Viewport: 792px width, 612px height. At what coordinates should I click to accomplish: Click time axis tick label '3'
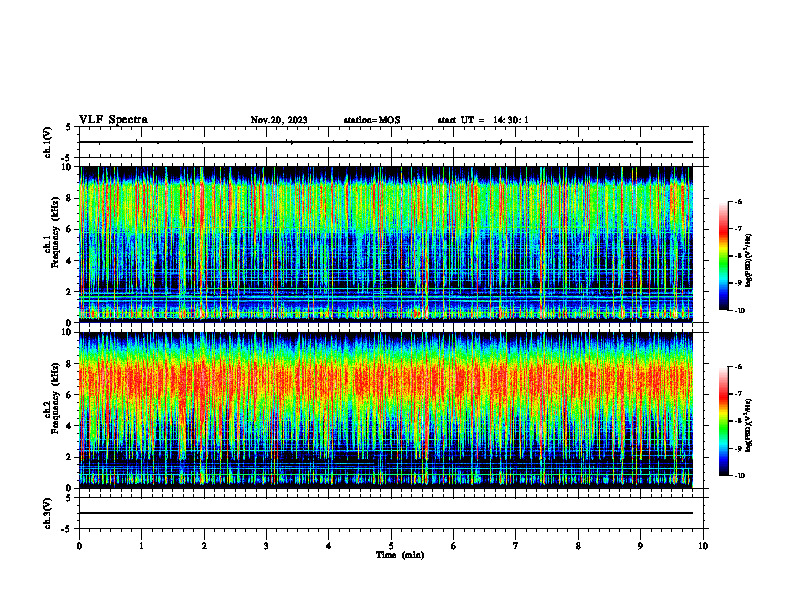pyautogui.click(x=266, y=546)
